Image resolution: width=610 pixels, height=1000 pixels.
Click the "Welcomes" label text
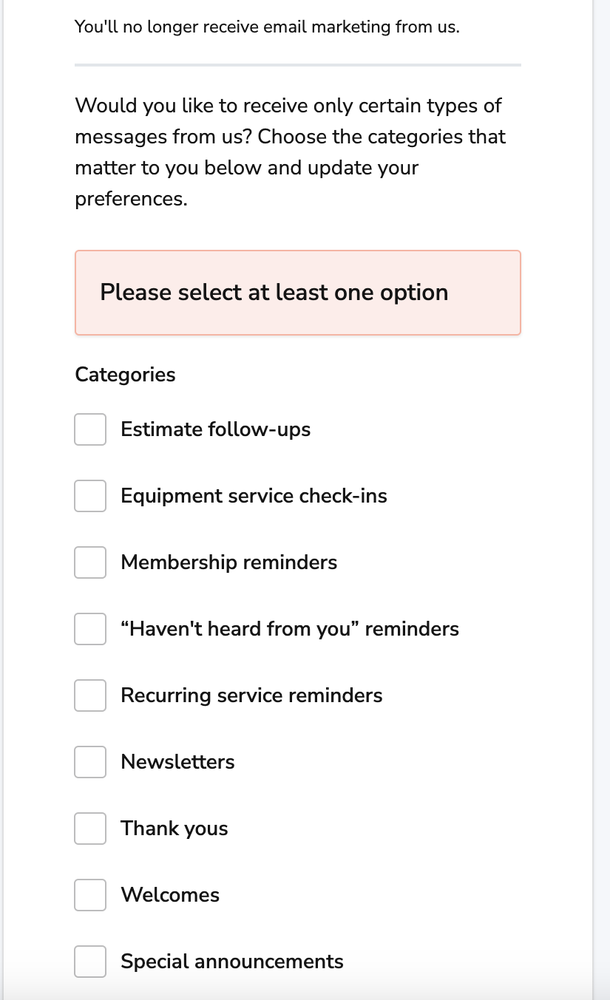point(169,895)
